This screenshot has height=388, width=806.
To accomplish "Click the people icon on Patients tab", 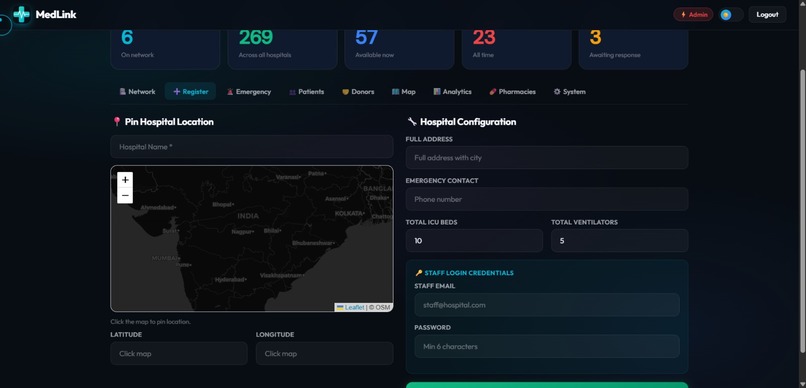I will point(292,91).
